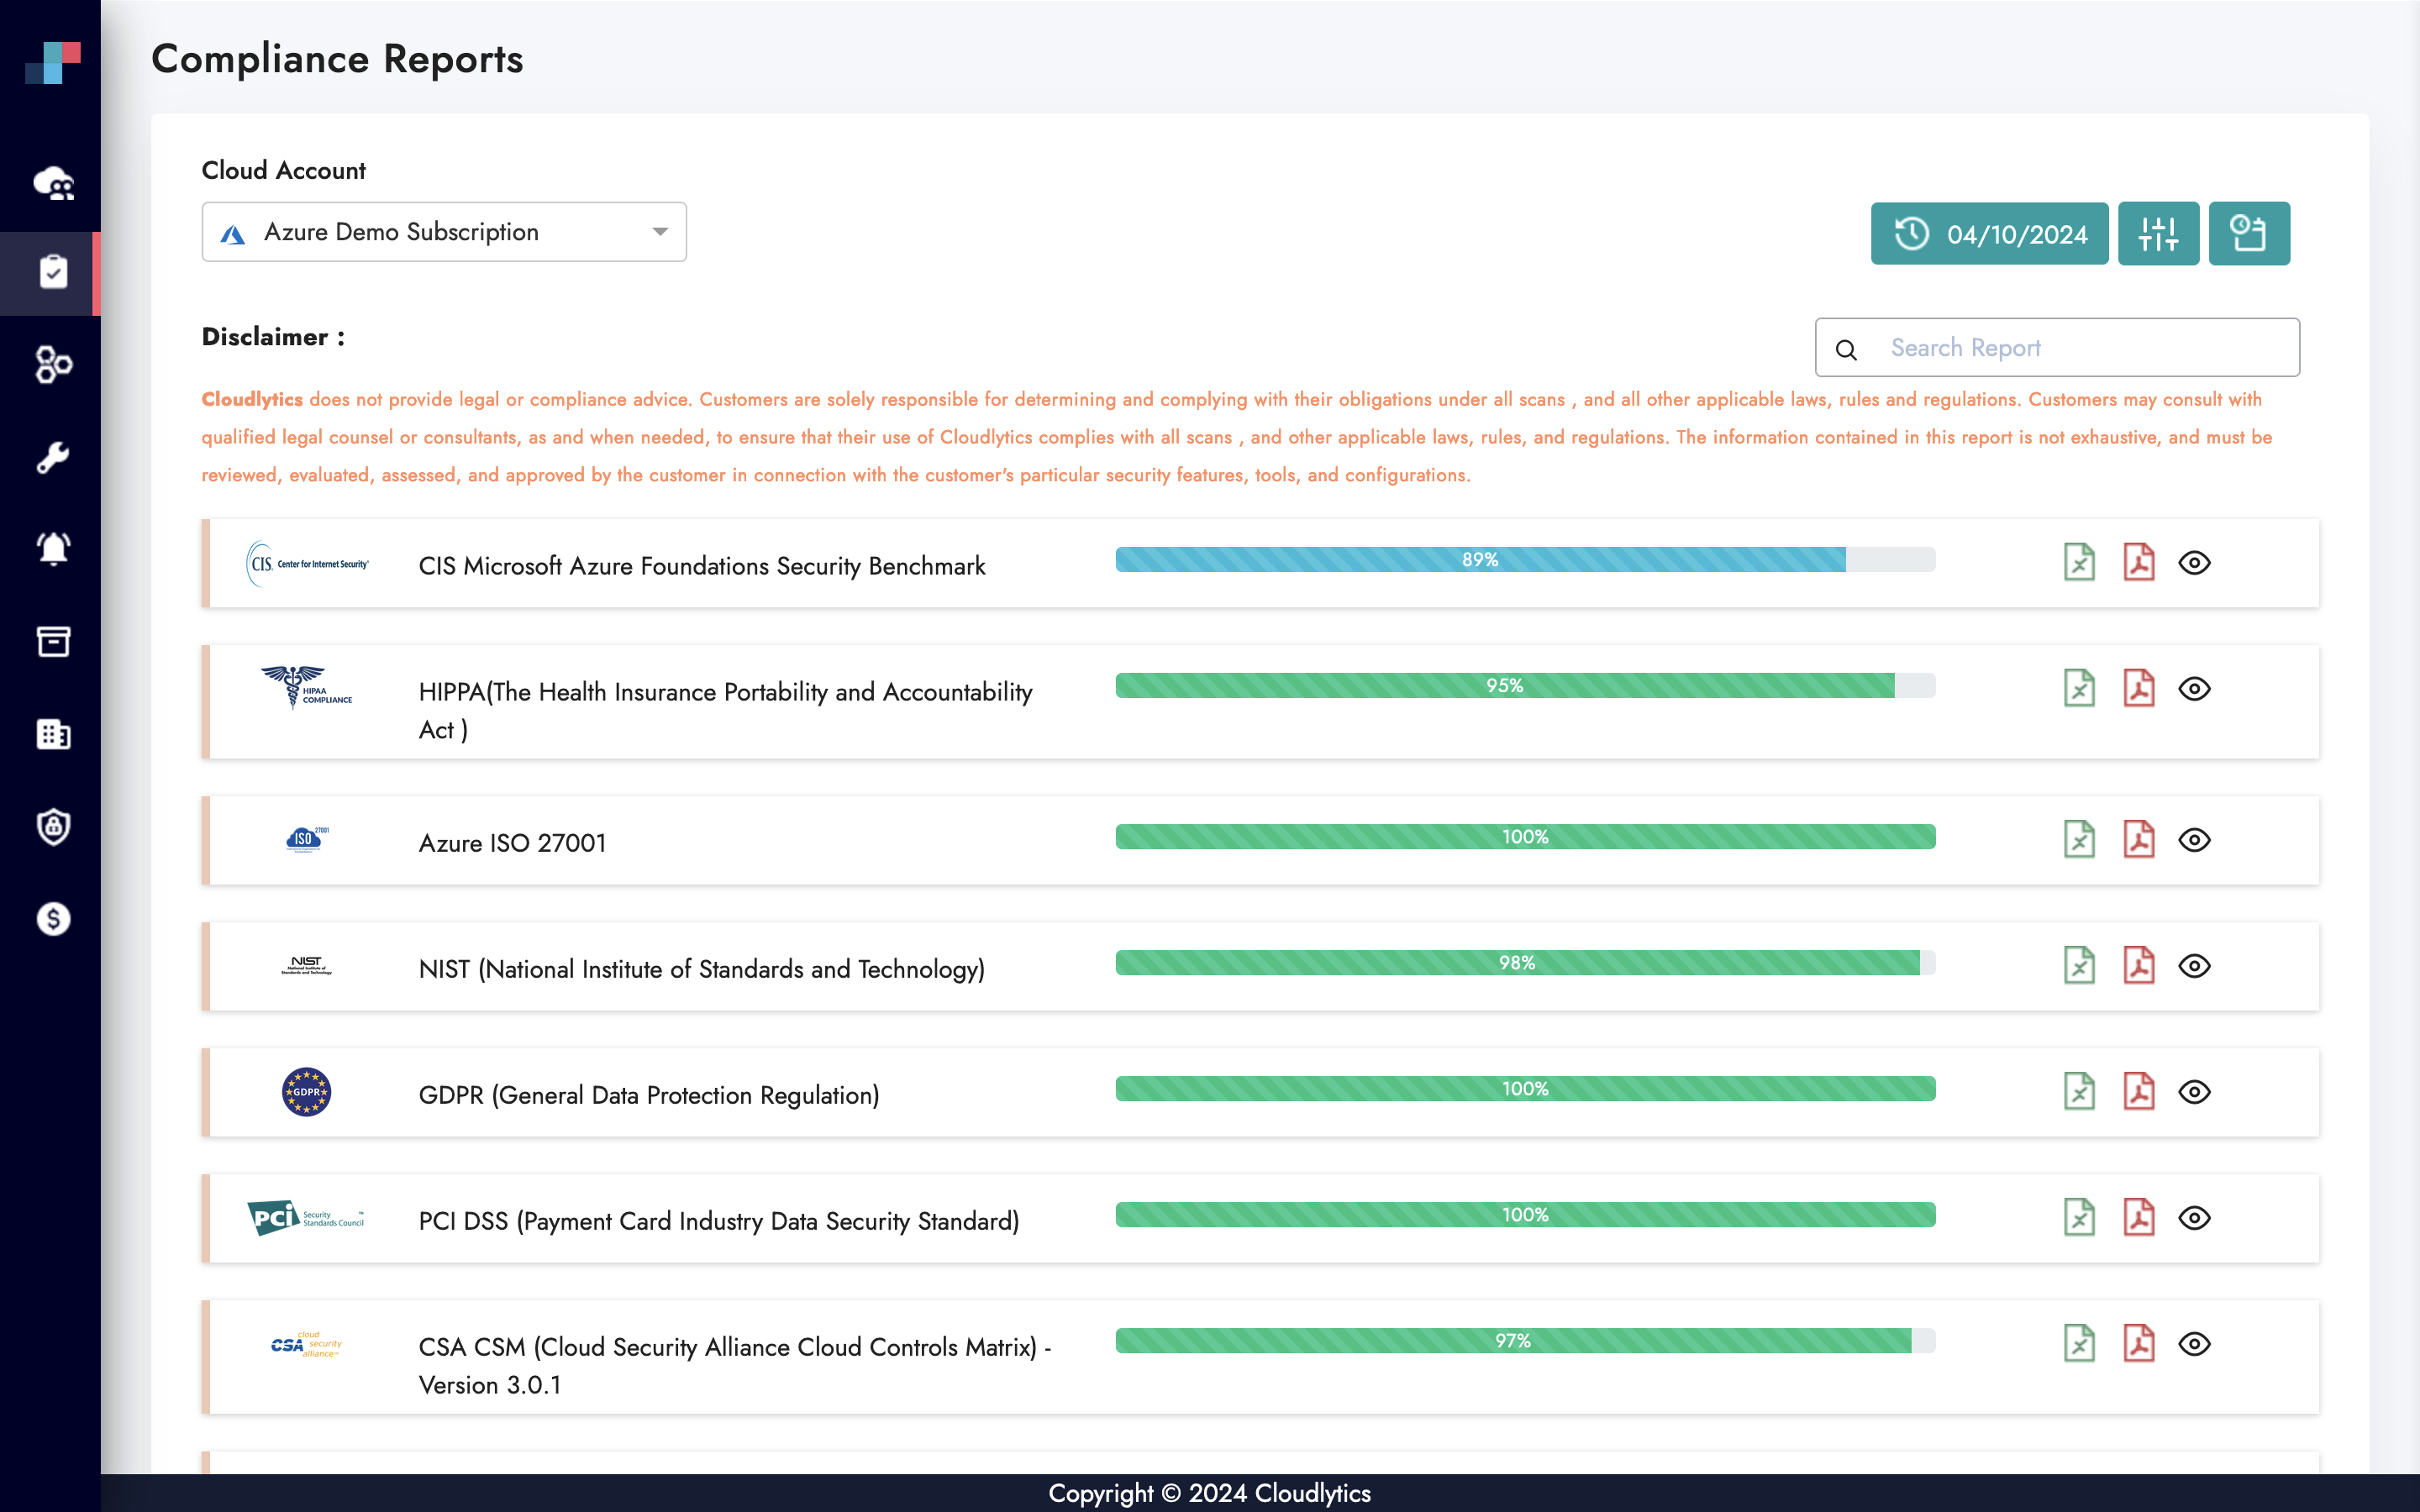This screenshot has height=1512, width=2420.
Task: Open the cost dollar sidebar icon
Action: tap(52, 918)
